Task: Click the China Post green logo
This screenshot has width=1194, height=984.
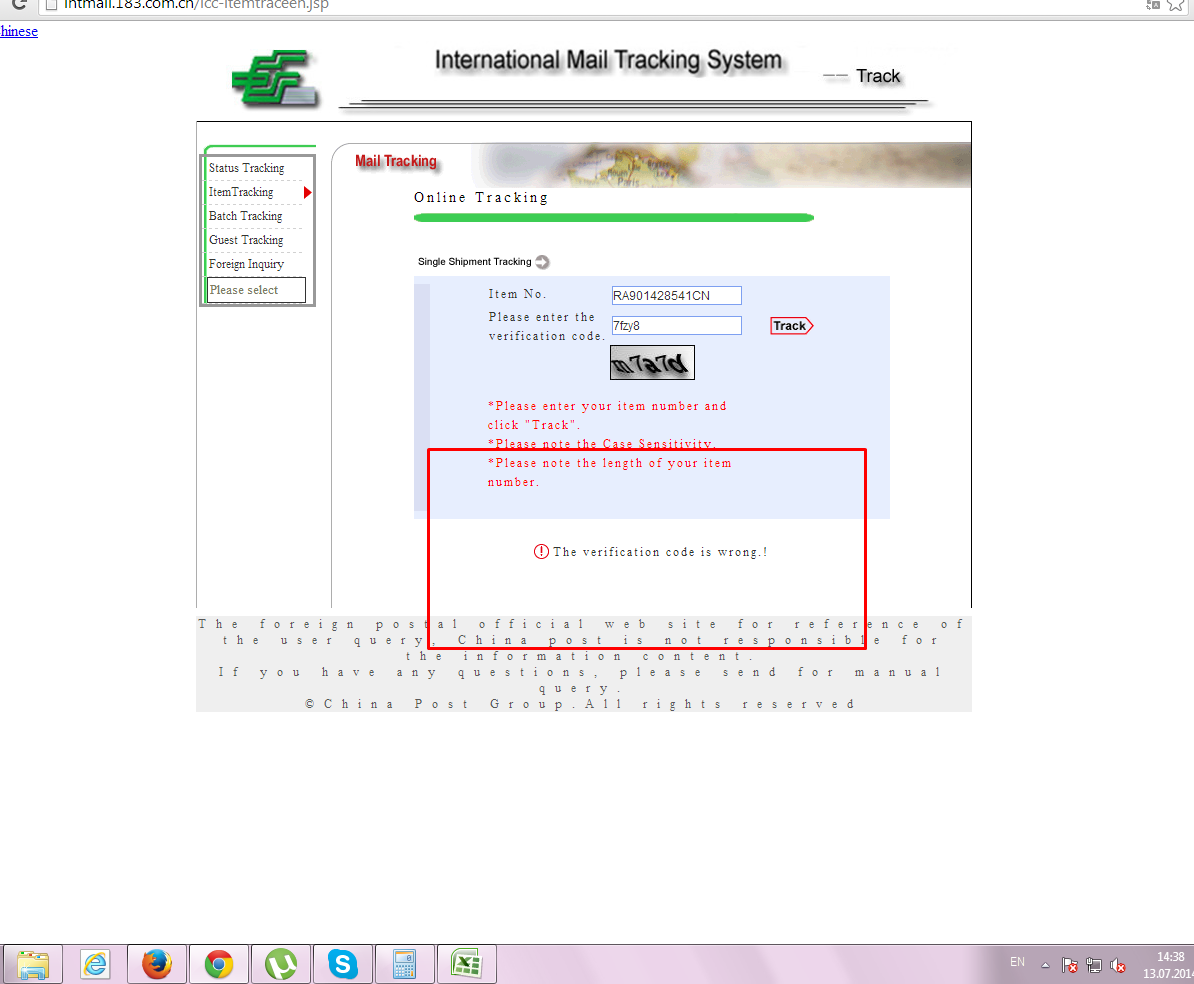Action: click(276, 78)
